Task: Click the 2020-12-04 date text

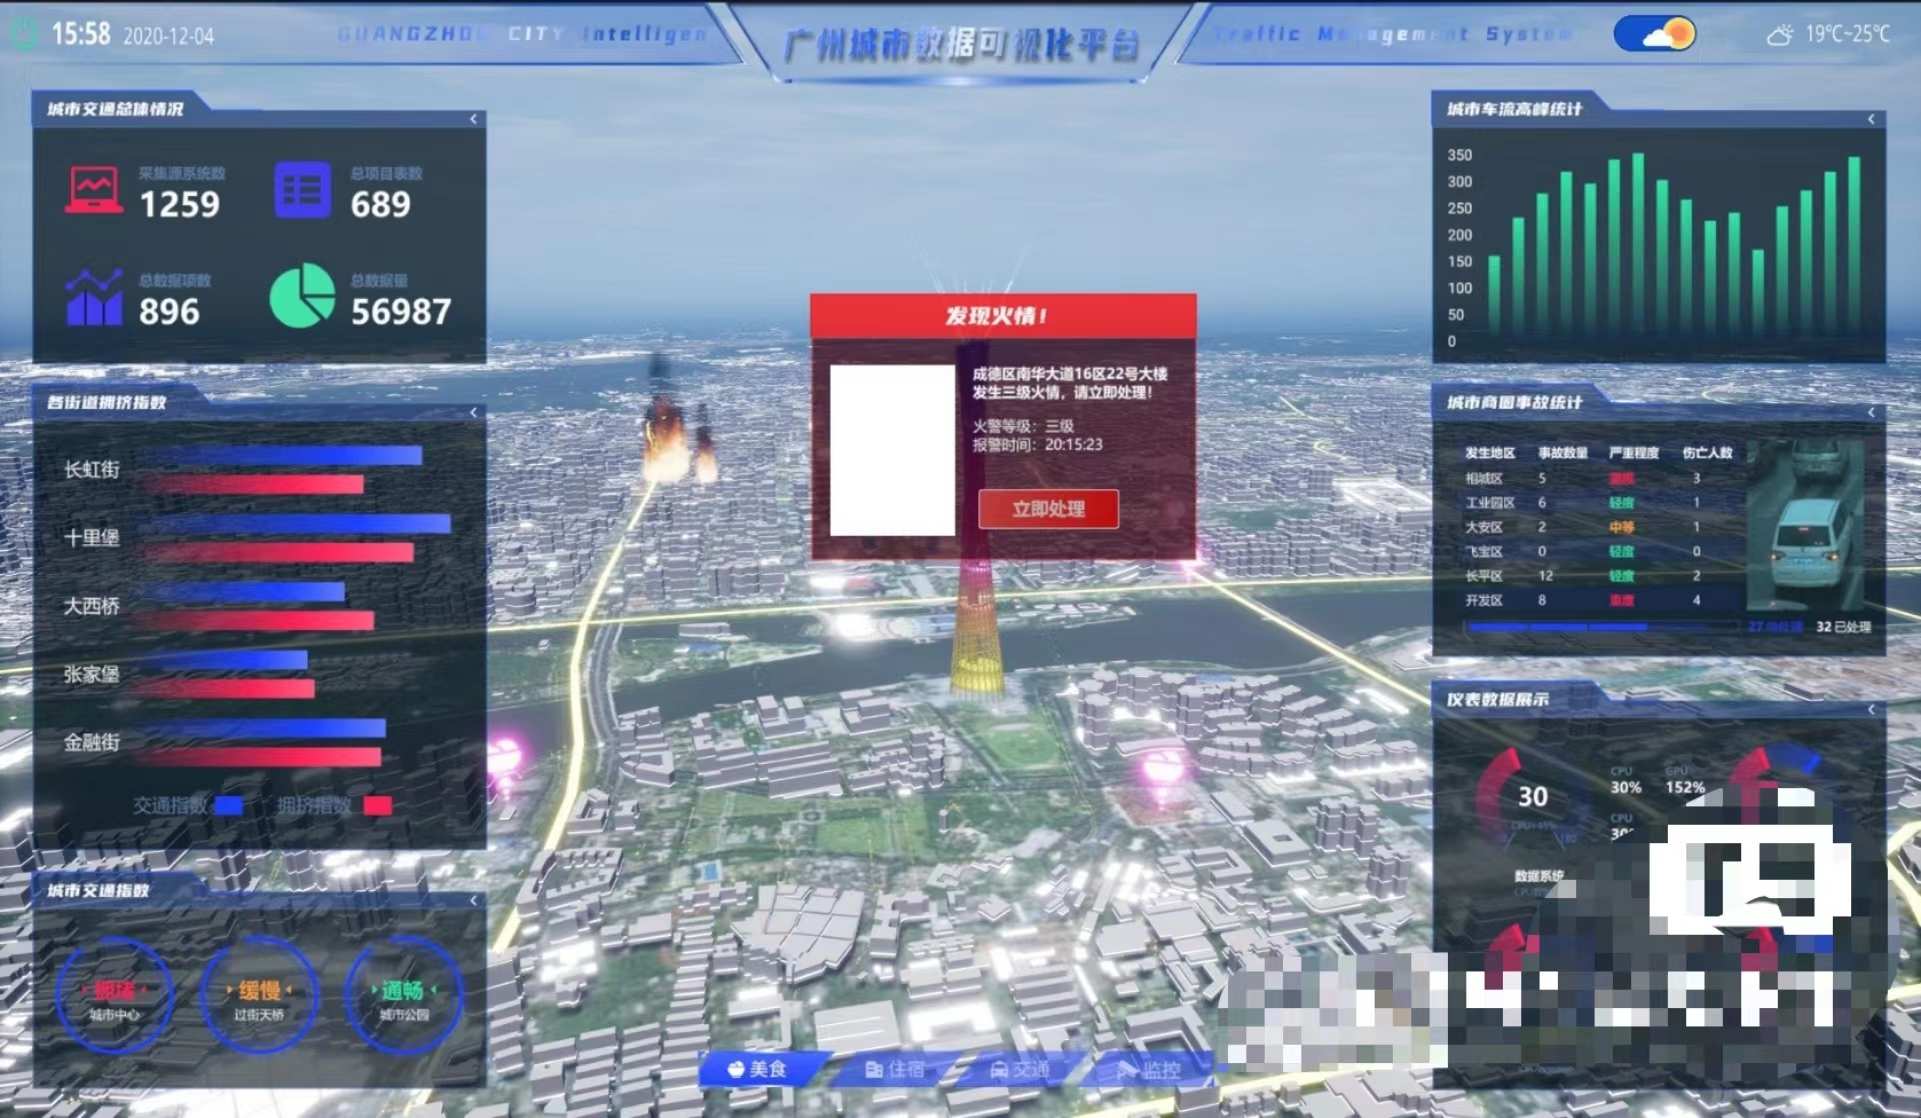Action: pos(168,37)
